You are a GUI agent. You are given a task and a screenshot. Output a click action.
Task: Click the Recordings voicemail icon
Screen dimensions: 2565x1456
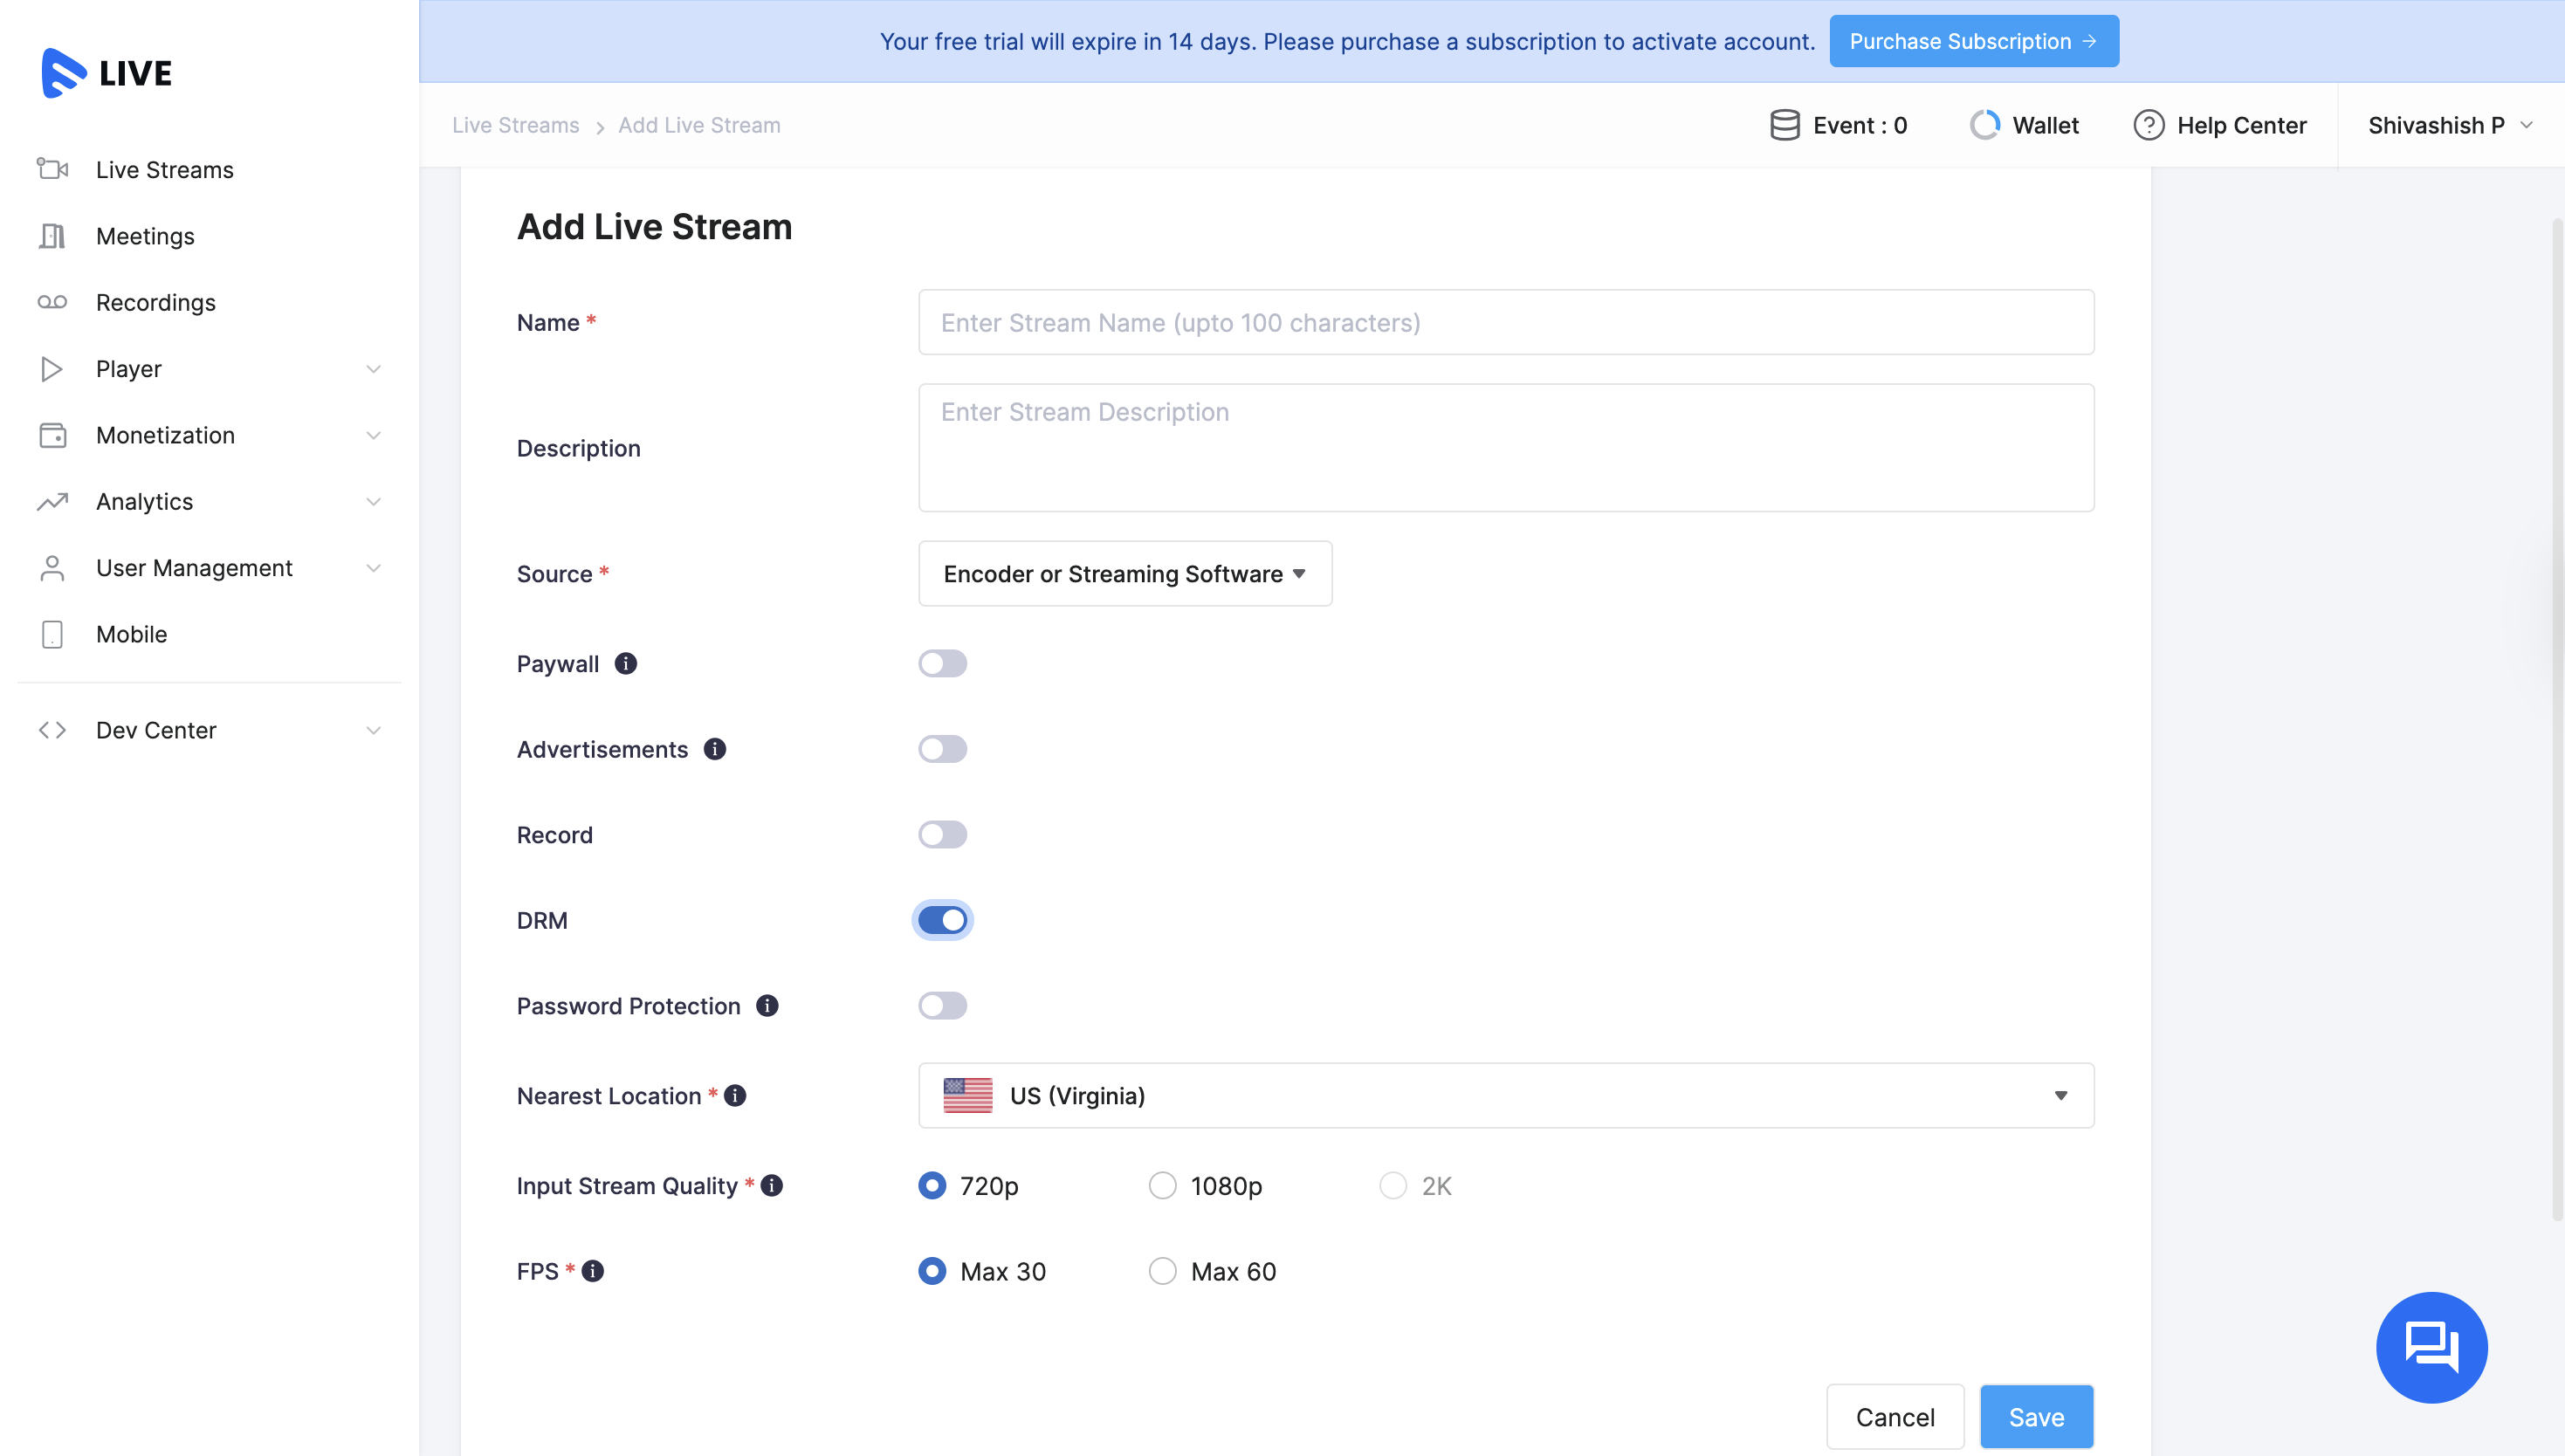coord(52,302)
